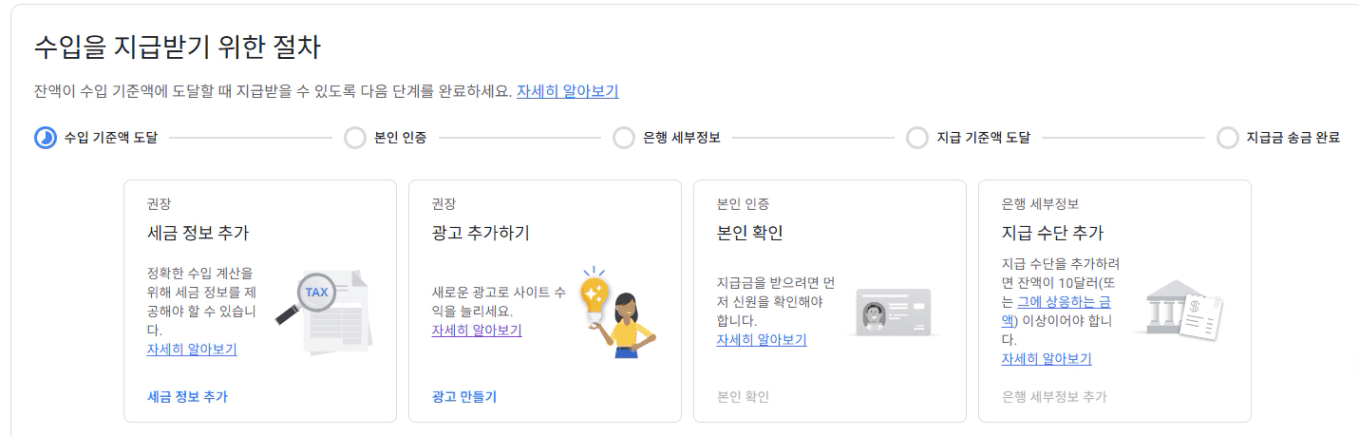Select the 지급금 송금 완료 step circle
1359x436 pixels.
(1227, 137)
